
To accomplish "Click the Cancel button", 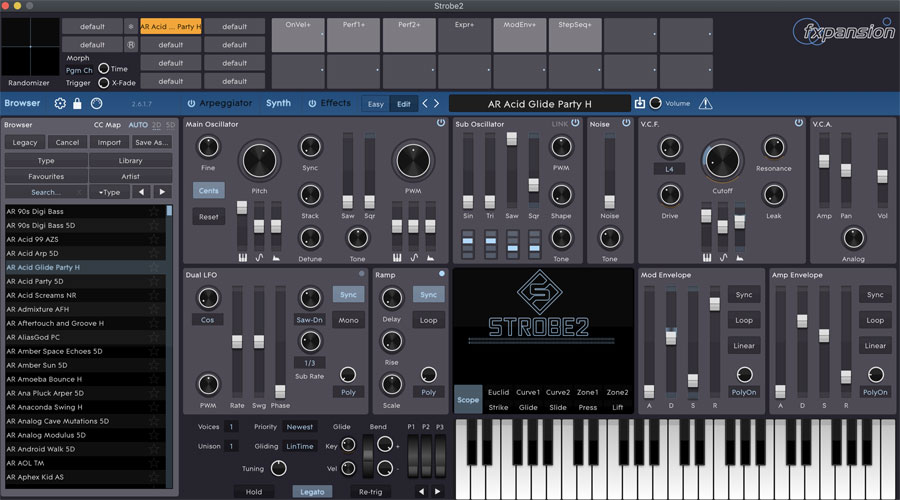I will [67, 142].
